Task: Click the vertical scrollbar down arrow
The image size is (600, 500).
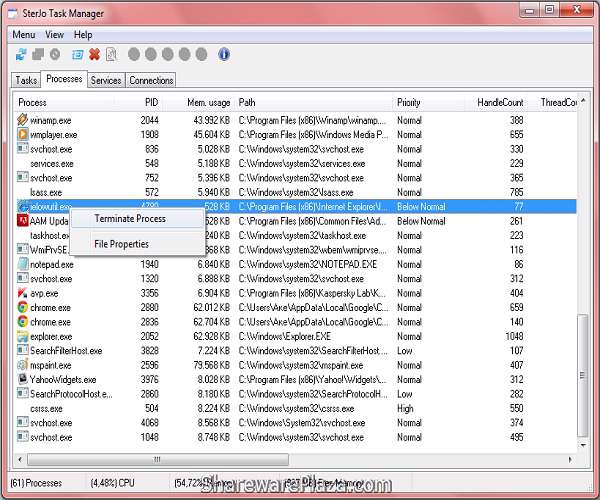Action: [x=583, y=445]
